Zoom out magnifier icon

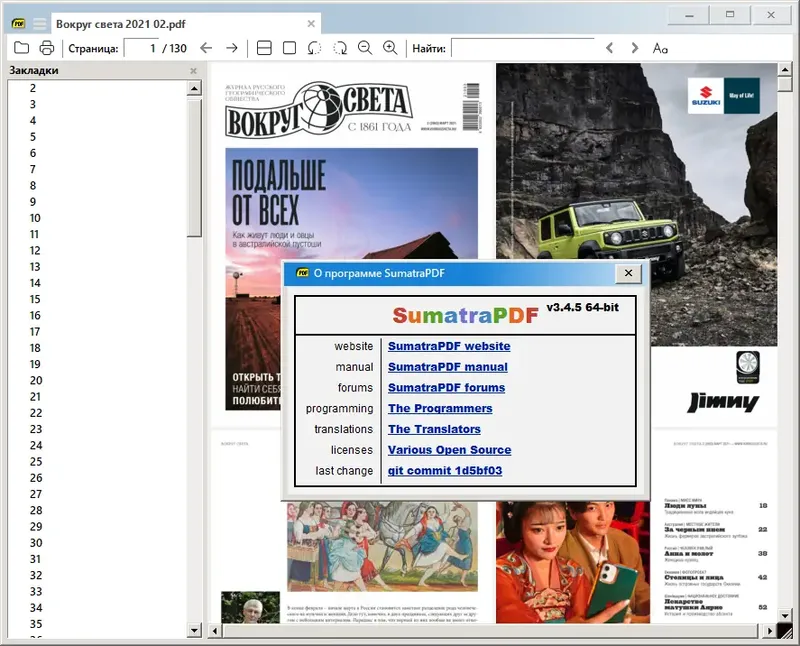(x=365, y=48)
